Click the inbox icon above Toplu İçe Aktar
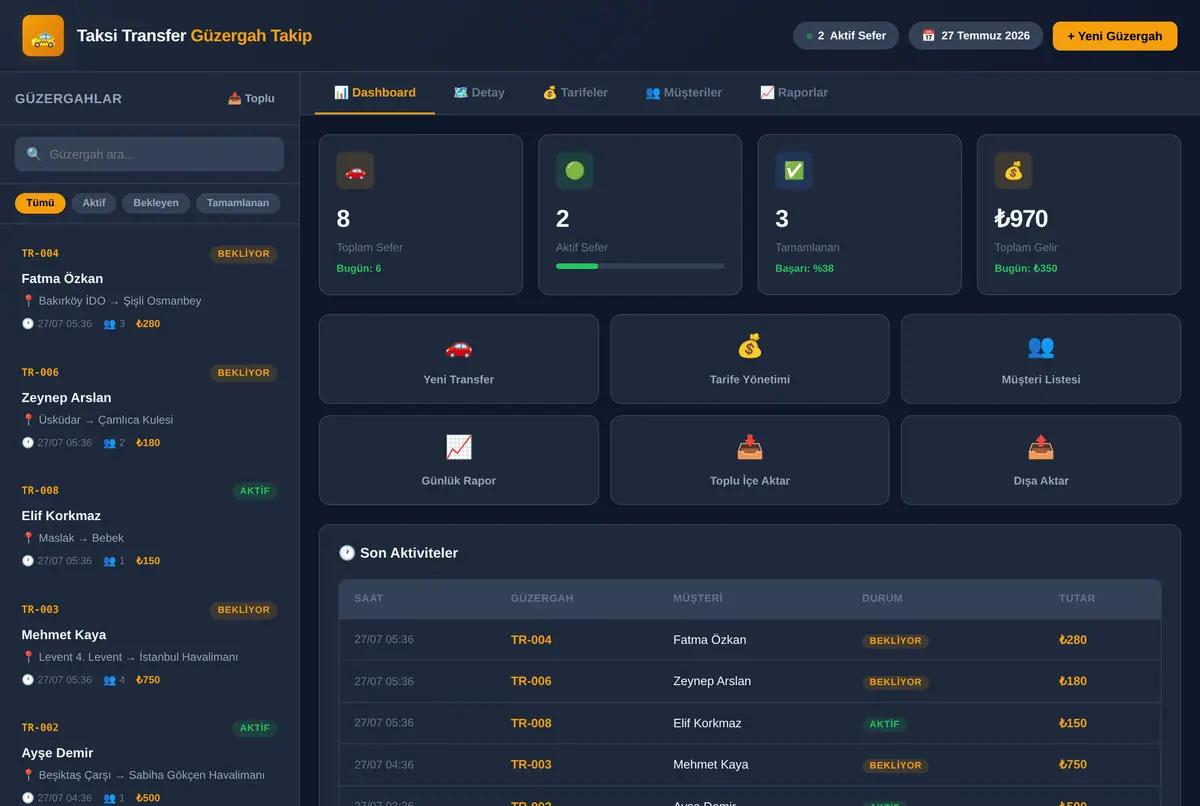1200x806 pixels. coord(750,447)
